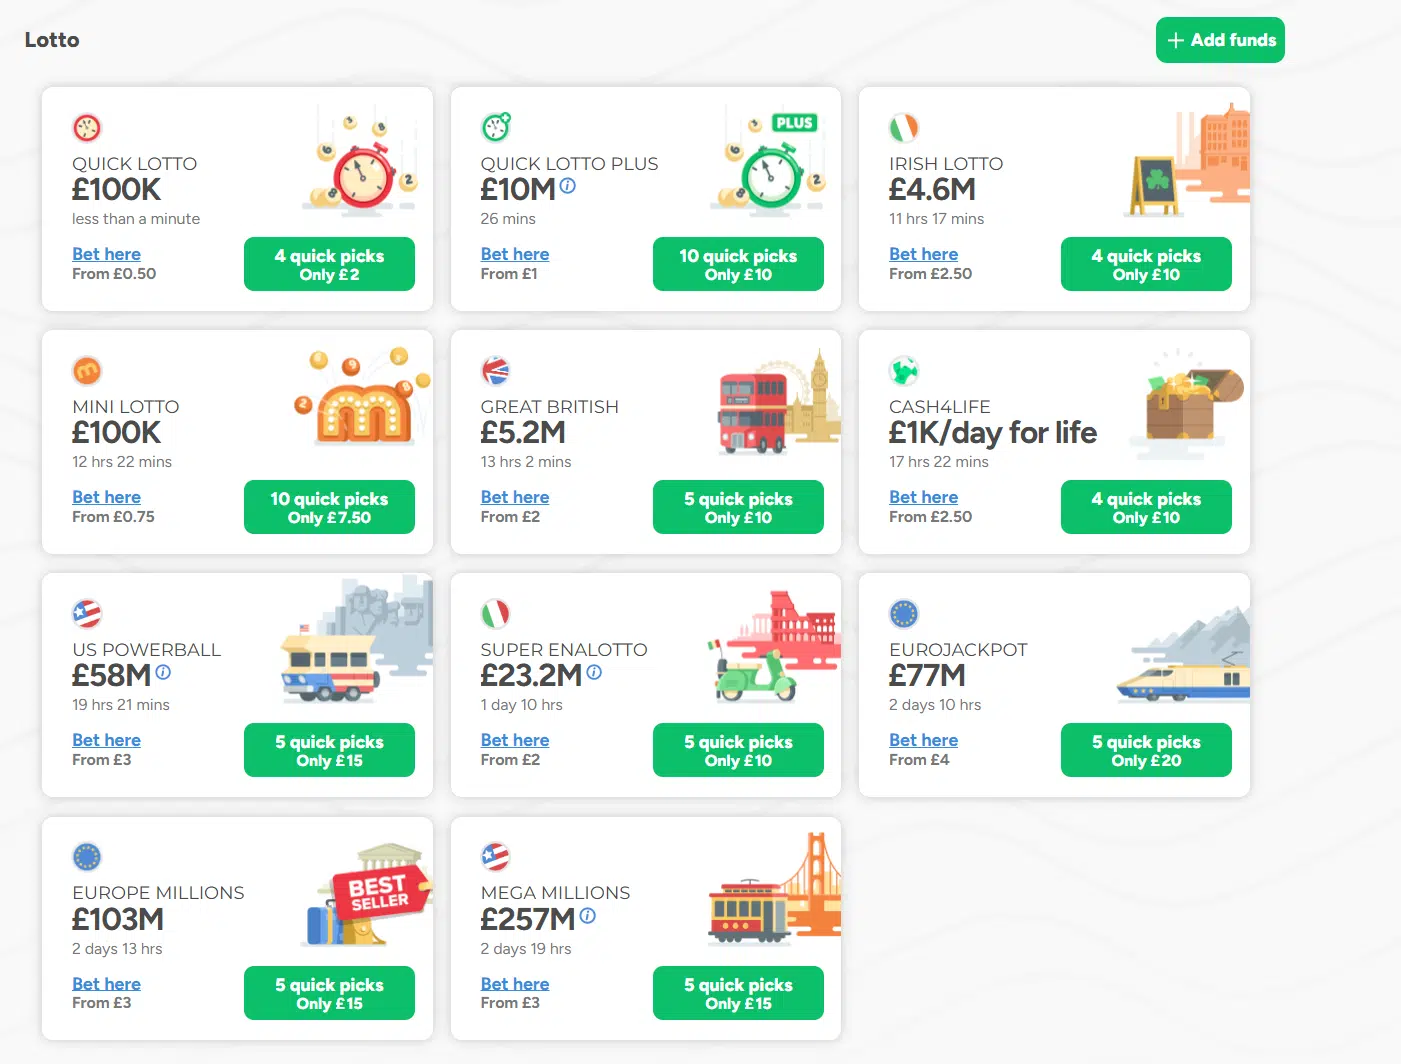Choose 10 quick picks for Mini Lotto £7.50

coord(329,507)
